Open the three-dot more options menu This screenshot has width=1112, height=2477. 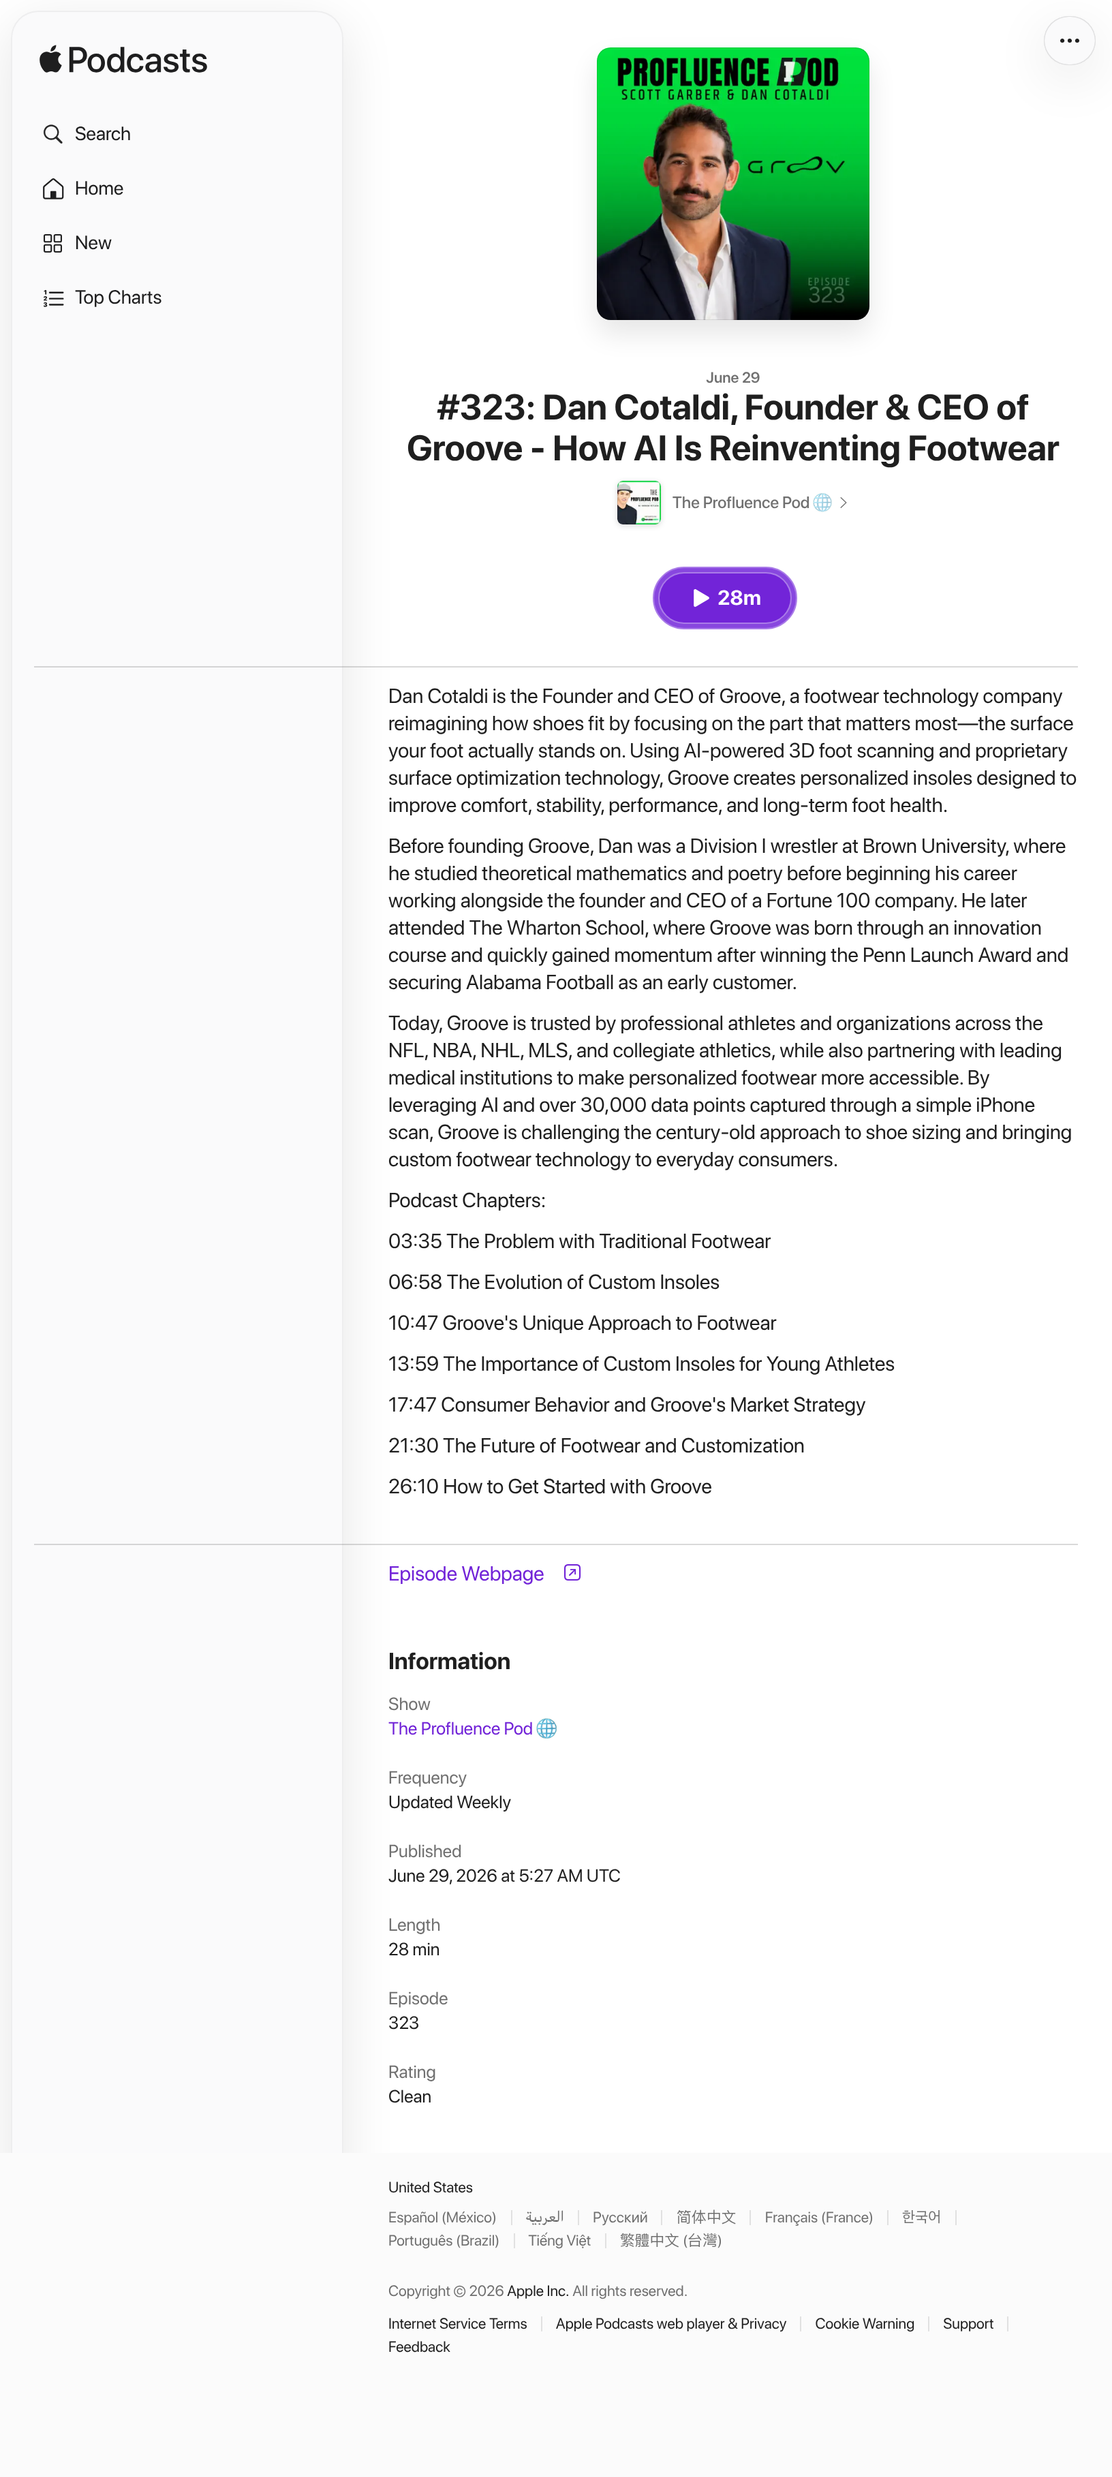[x=1069, y=41]
